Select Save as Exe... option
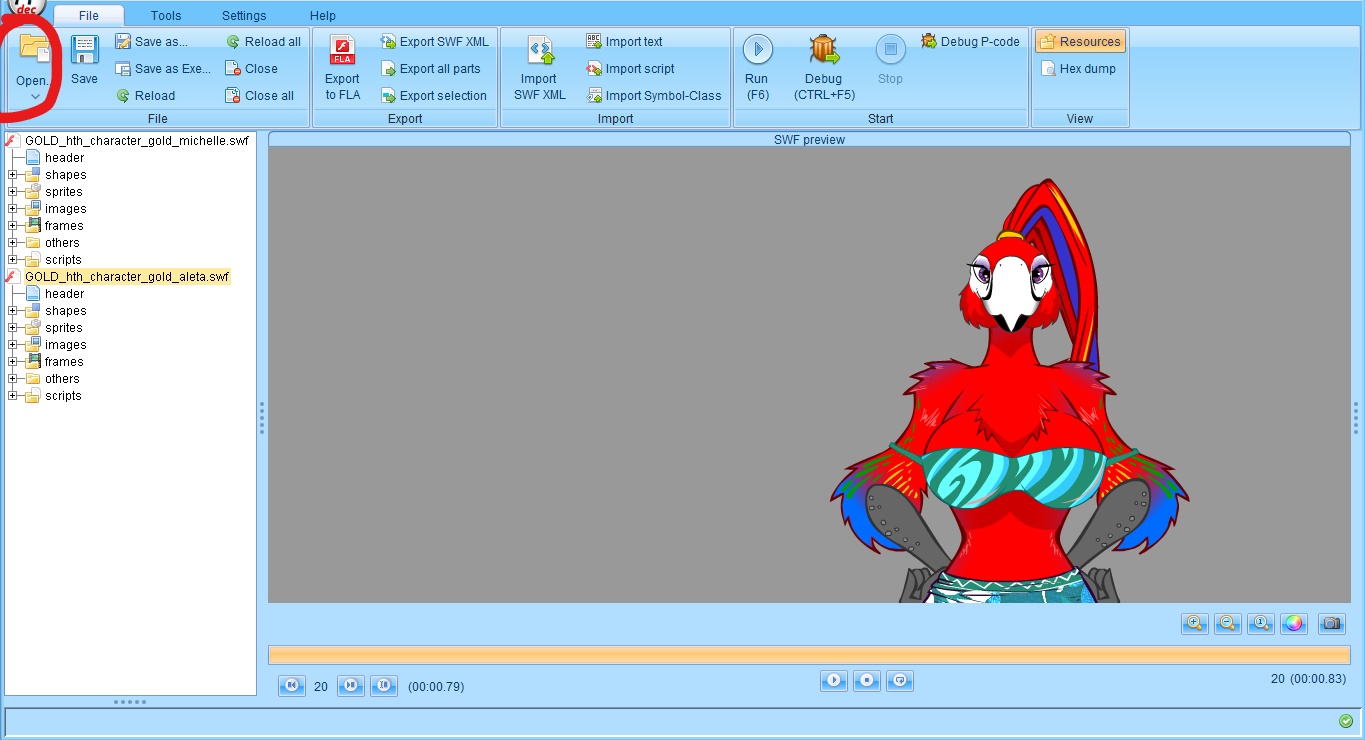Screen dimensions: 1365x740 (163, 69)
